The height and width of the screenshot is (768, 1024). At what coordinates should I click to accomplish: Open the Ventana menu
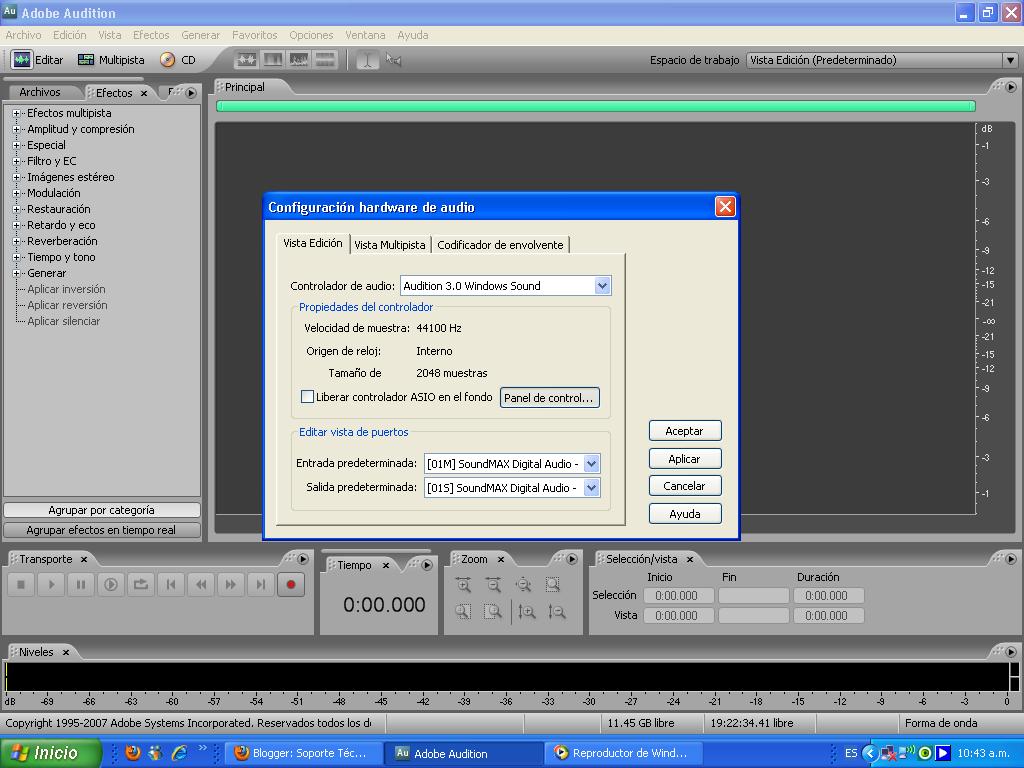click(x=365, y=35)
